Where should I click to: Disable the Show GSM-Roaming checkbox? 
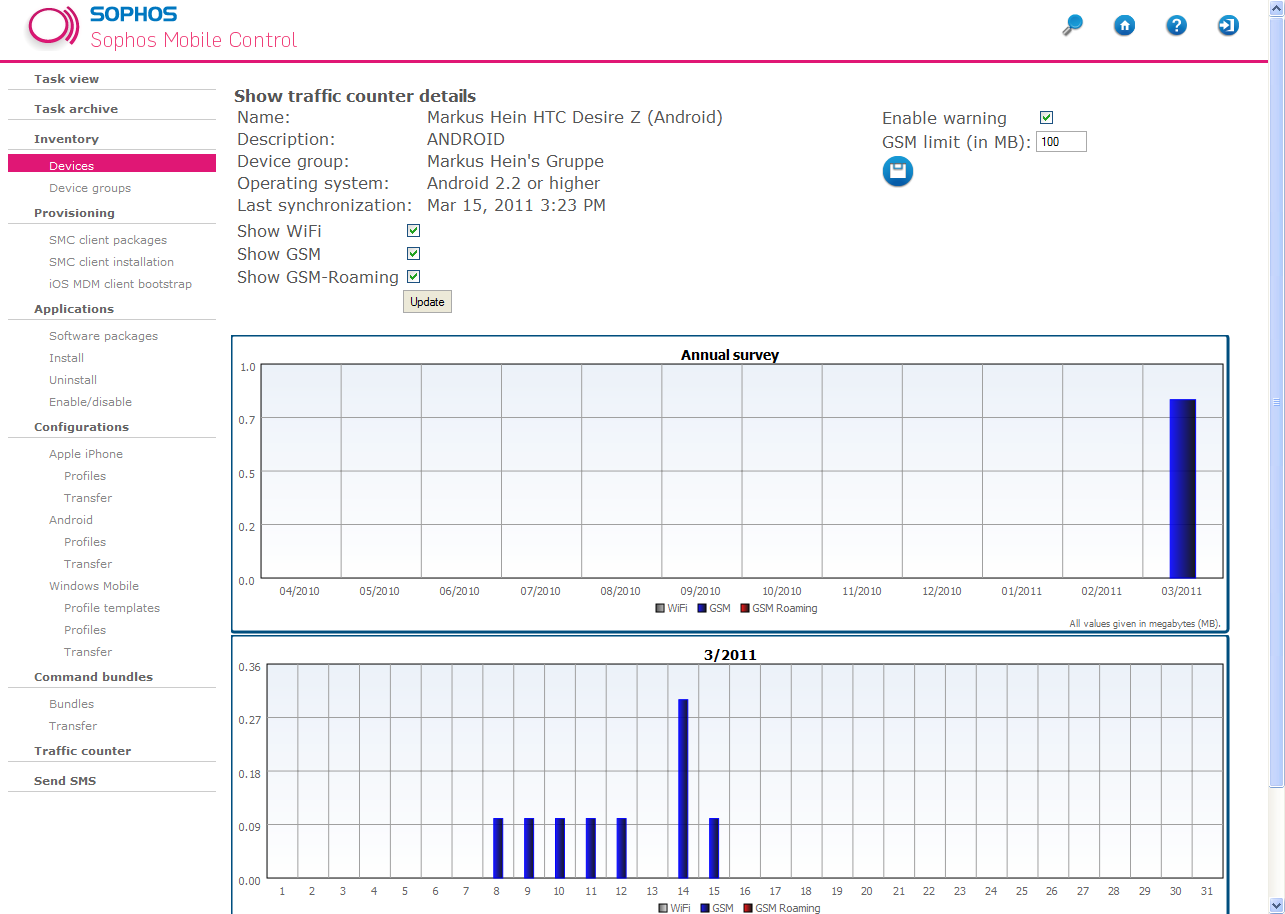(413, 277)
